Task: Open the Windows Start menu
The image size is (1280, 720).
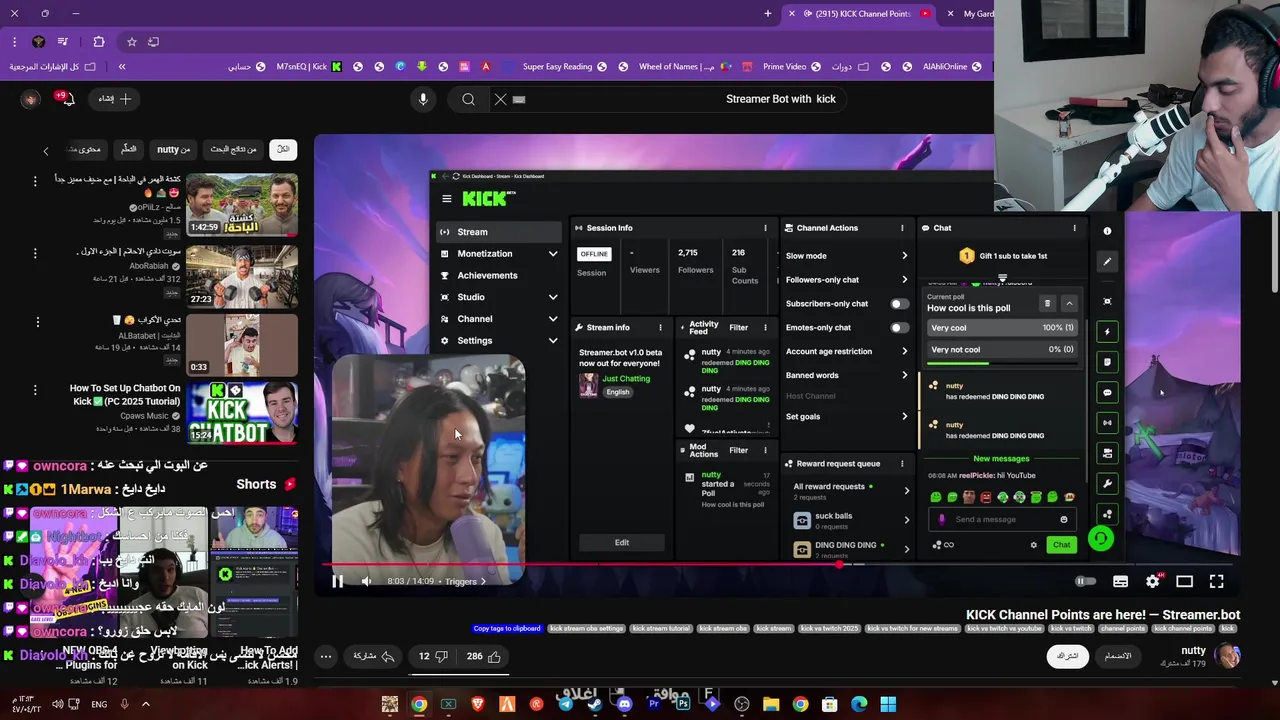Action: [888, 705]
